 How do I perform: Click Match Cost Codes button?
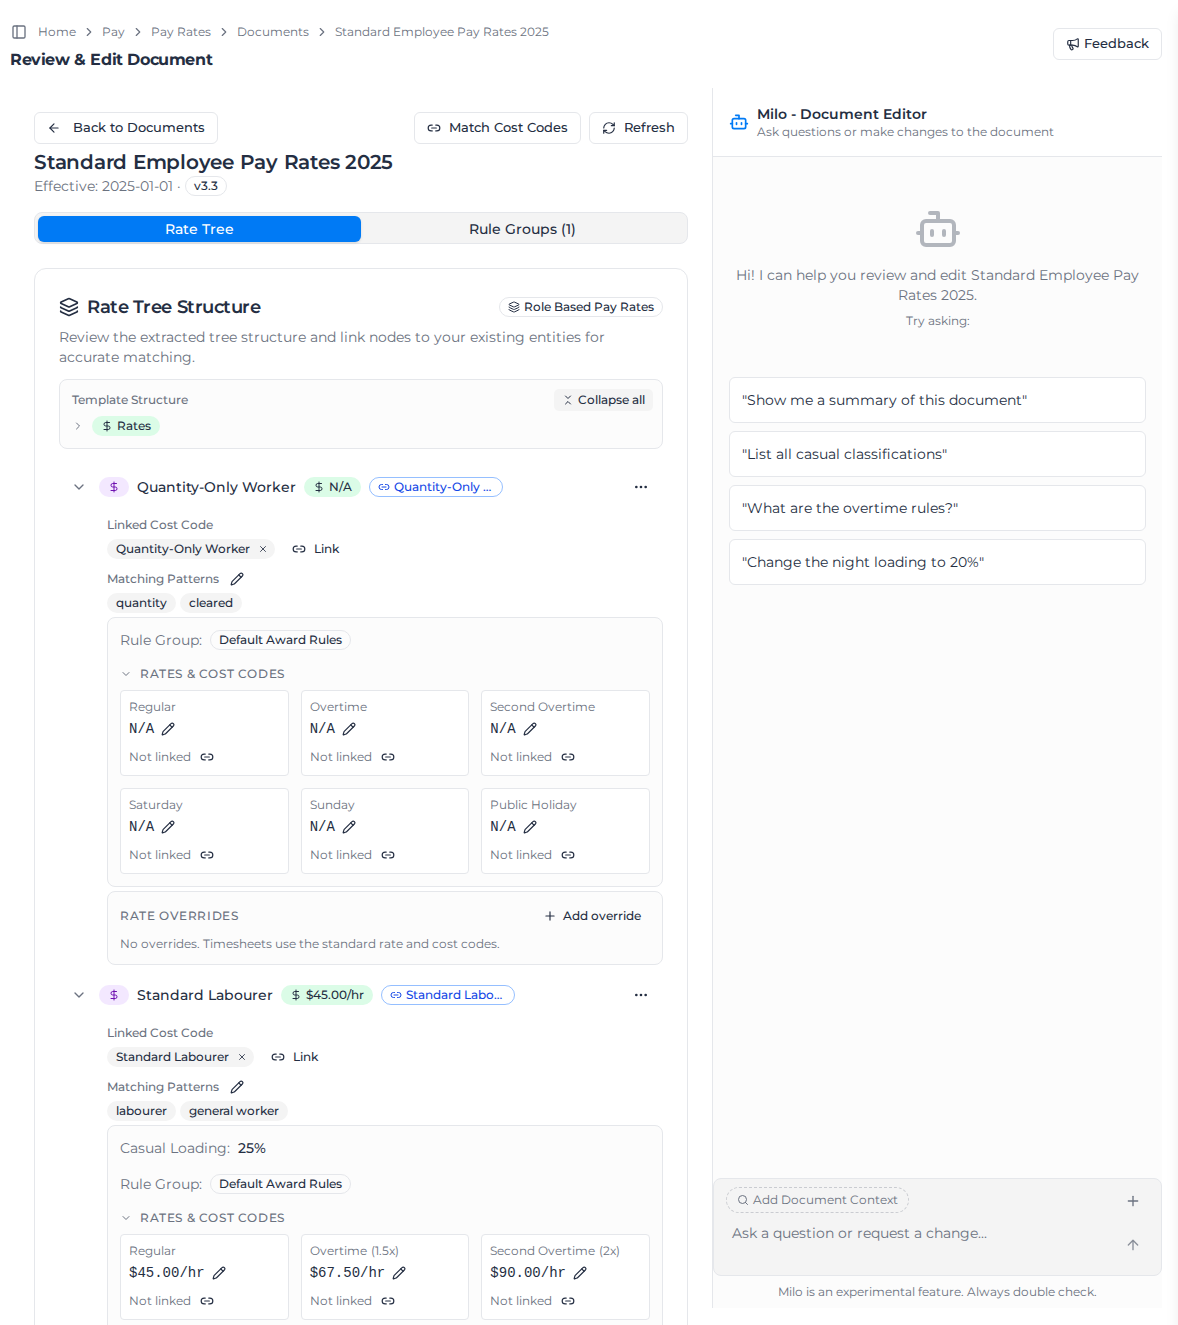pos(497,128)
